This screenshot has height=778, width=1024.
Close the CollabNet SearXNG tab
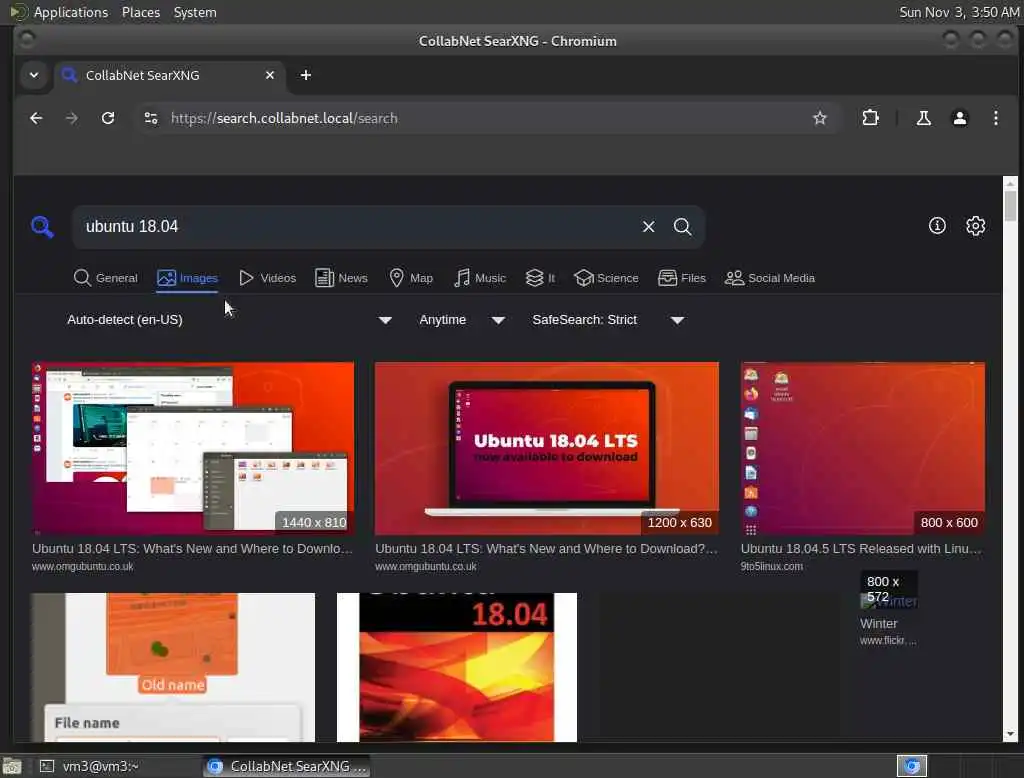(x=270, y=75)
